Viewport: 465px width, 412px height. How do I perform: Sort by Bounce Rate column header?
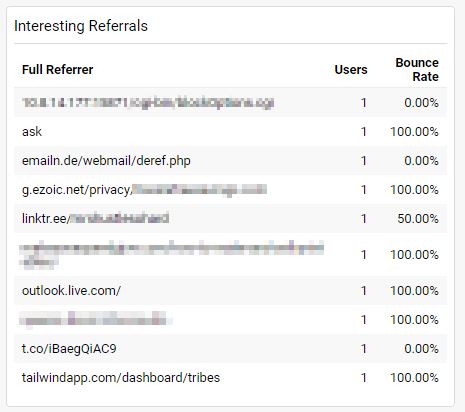pos(417,70)
